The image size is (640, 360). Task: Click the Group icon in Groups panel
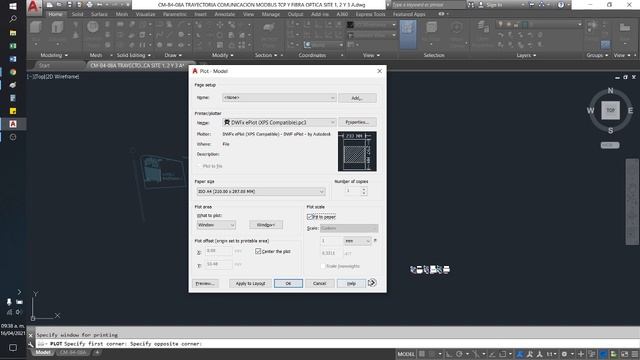591,26
